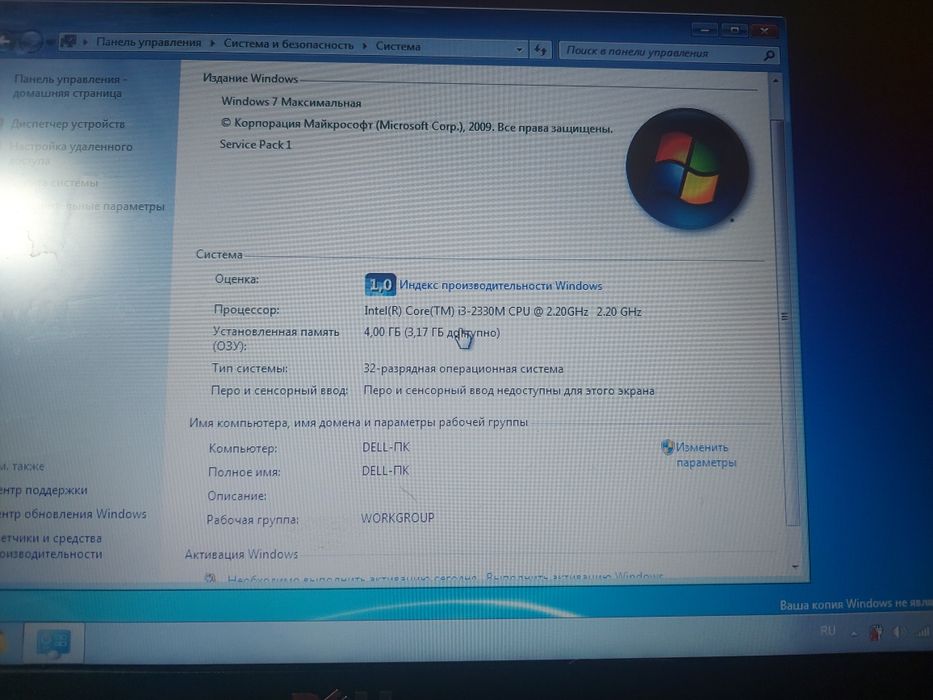Minimize the System window
Image resolution: width=933 pixels, height=700 pixels.
click(705, 29)
